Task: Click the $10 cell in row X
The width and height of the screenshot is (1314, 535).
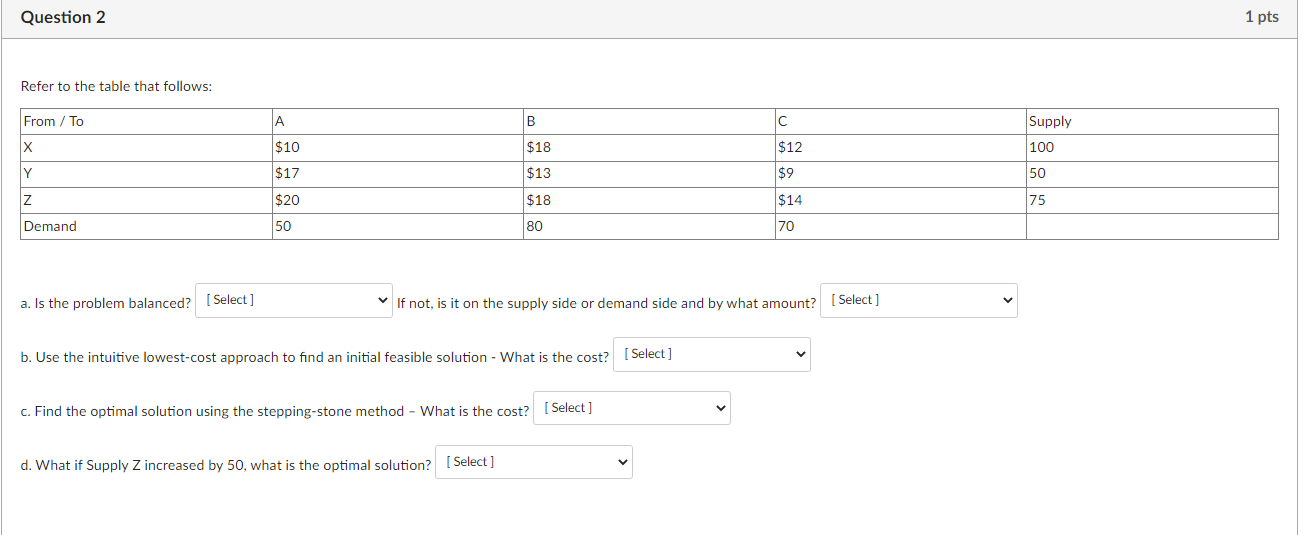Action: (397, 148)
